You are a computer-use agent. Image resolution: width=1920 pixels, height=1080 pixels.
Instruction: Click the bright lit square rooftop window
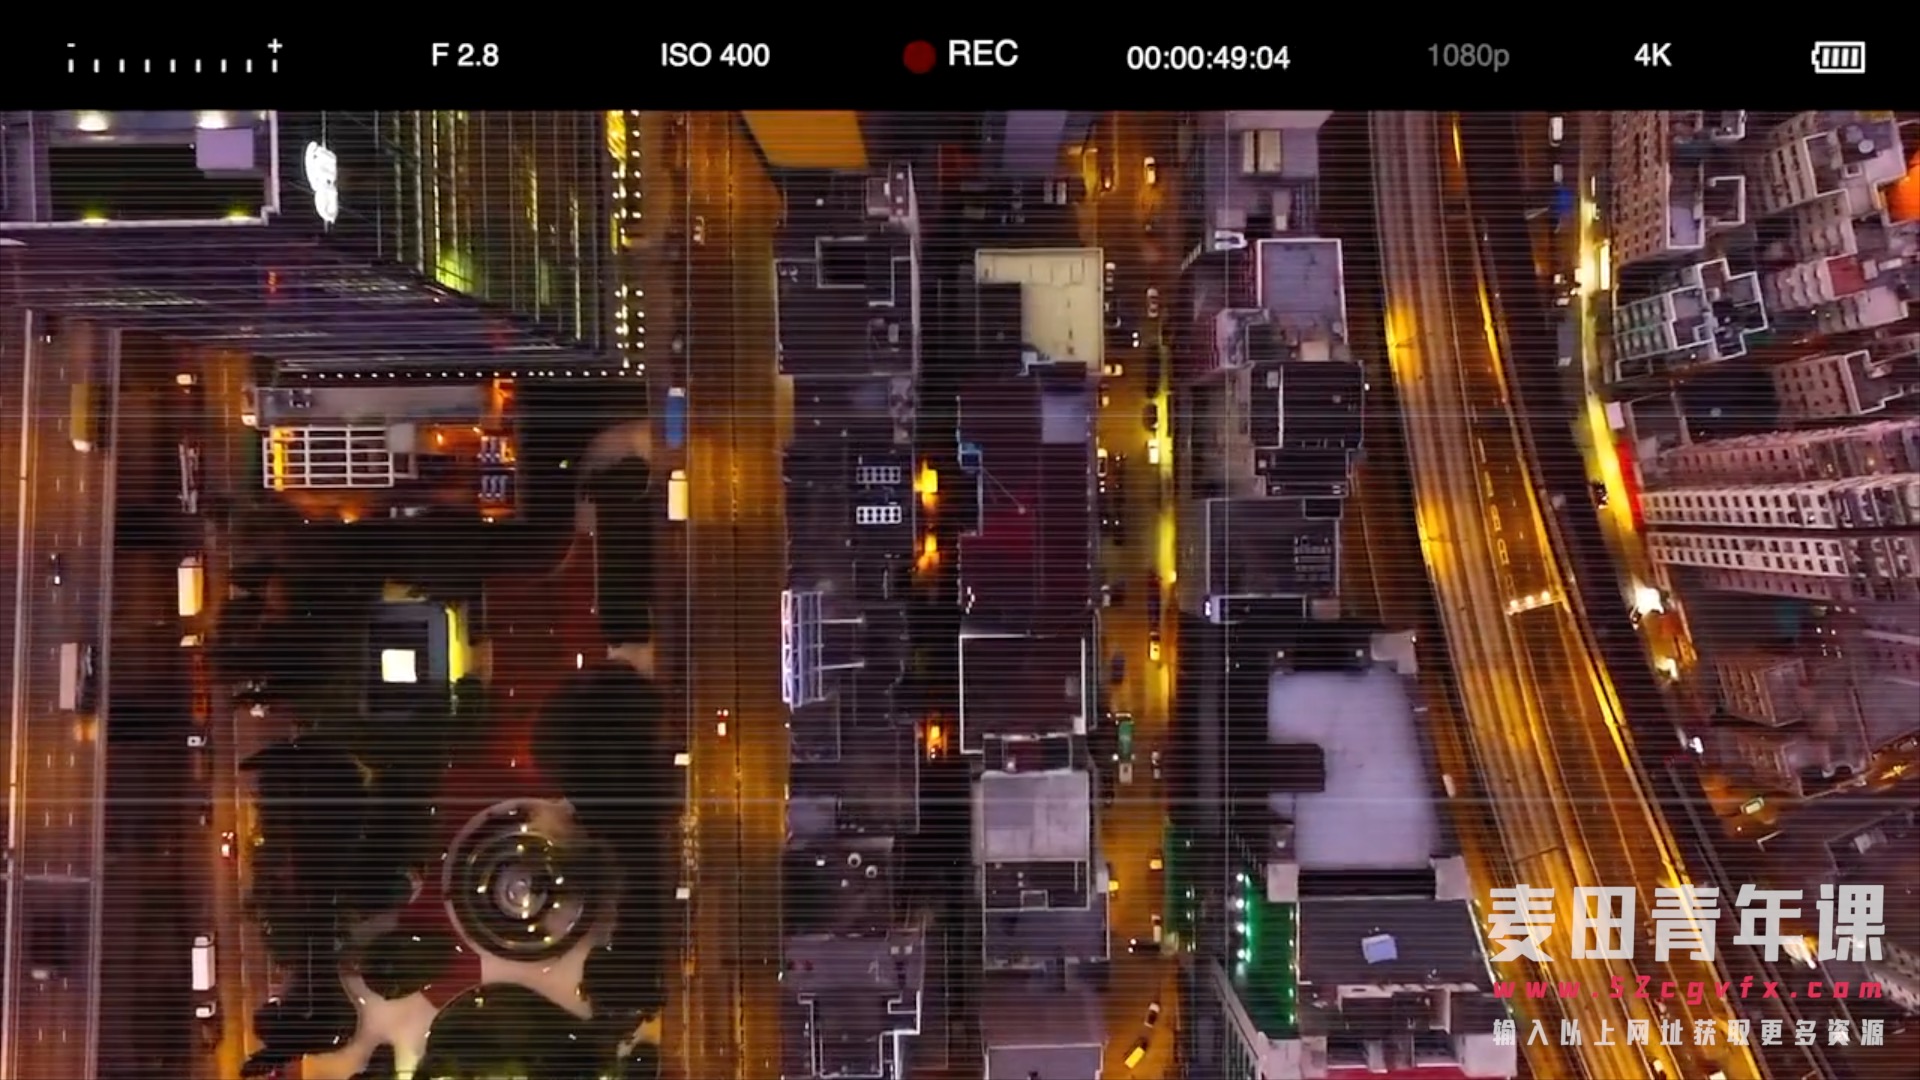tap(398, 665)
